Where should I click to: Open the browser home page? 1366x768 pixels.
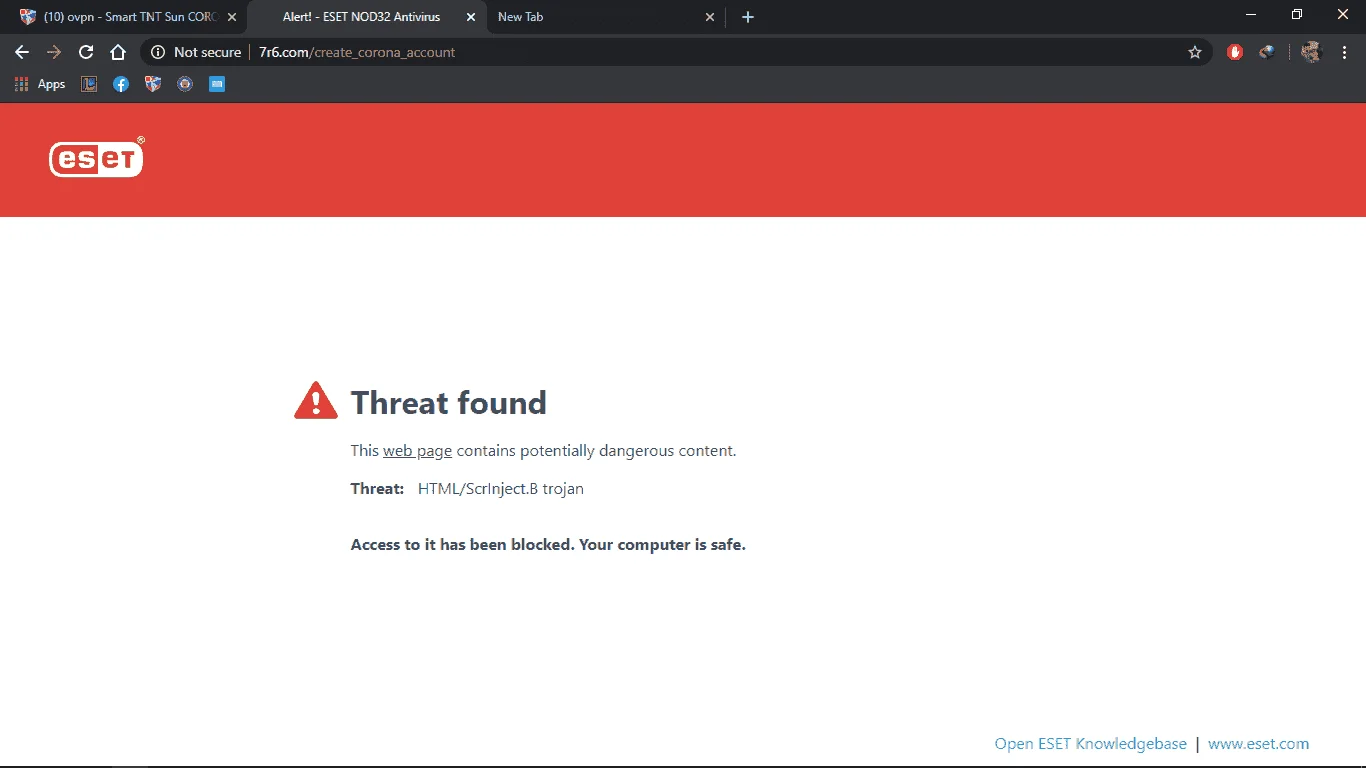pos(118,52)
